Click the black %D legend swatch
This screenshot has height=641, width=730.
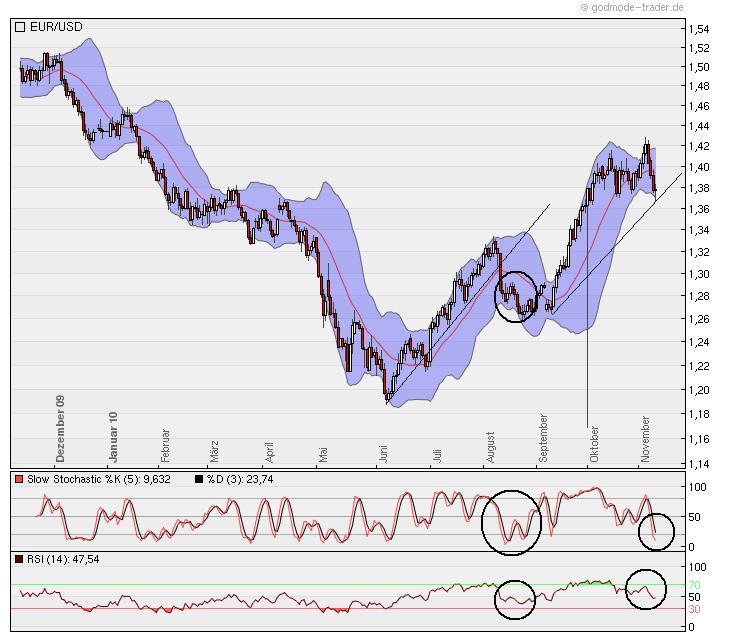point(199,479)
